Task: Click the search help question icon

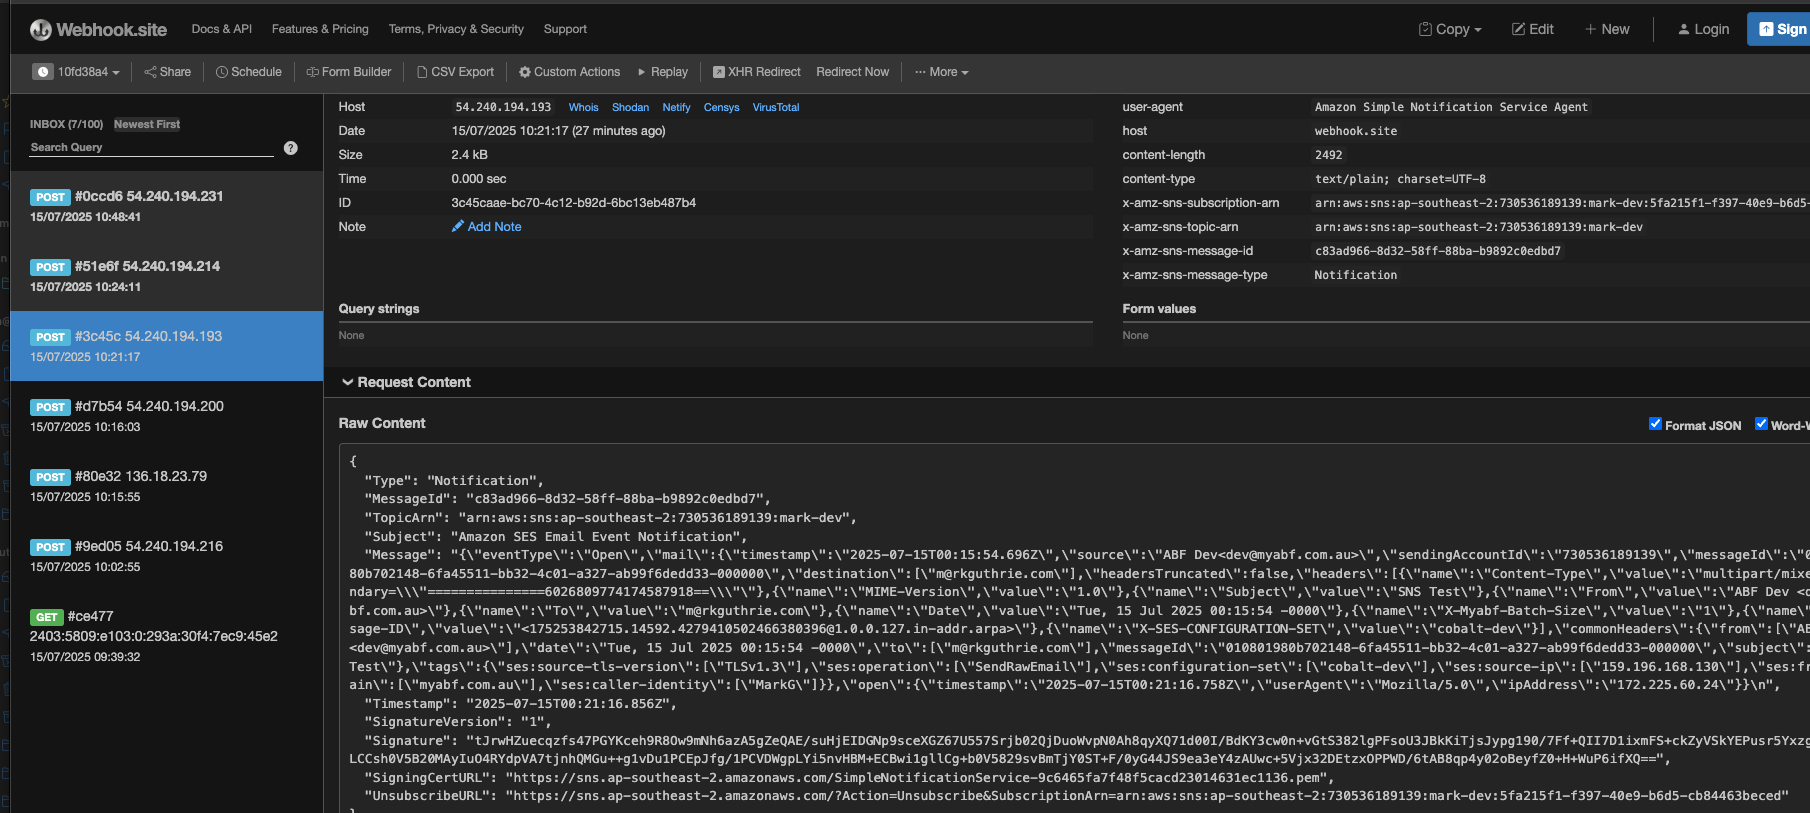Action: [291, 148]
